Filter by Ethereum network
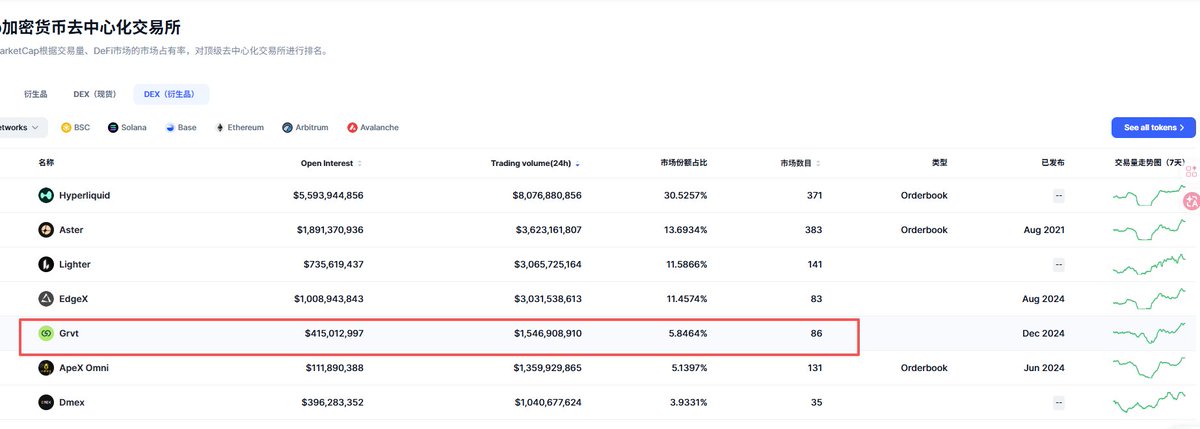Image resolution: width=1200 pixels, height=429 pixels. click(x=239, y=128)
